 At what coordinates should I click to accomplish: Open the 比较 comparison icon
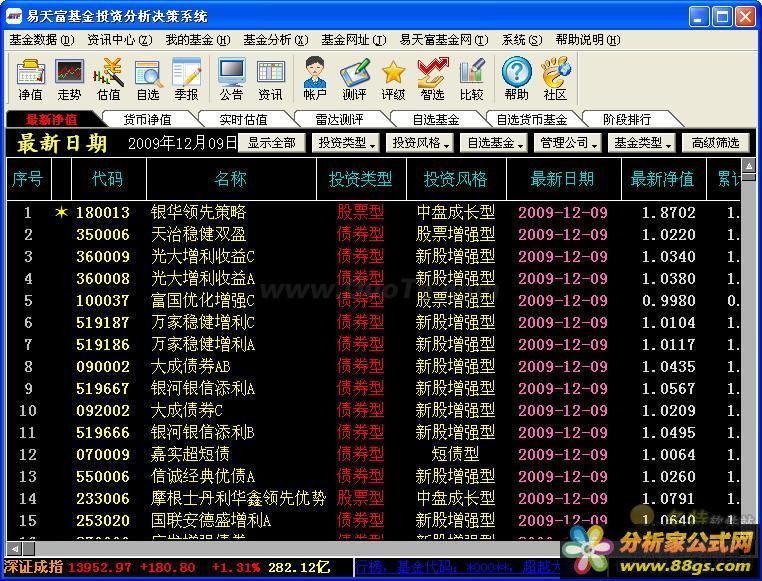coord(471,79)
